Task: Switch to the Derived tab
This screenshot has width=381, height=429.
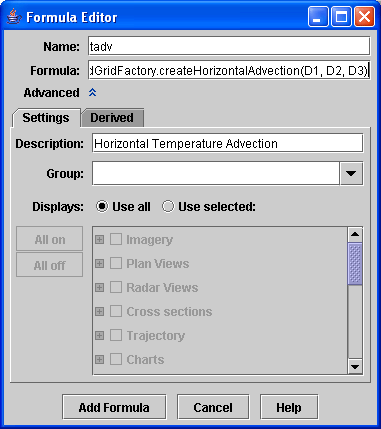Action: point(112,118)
